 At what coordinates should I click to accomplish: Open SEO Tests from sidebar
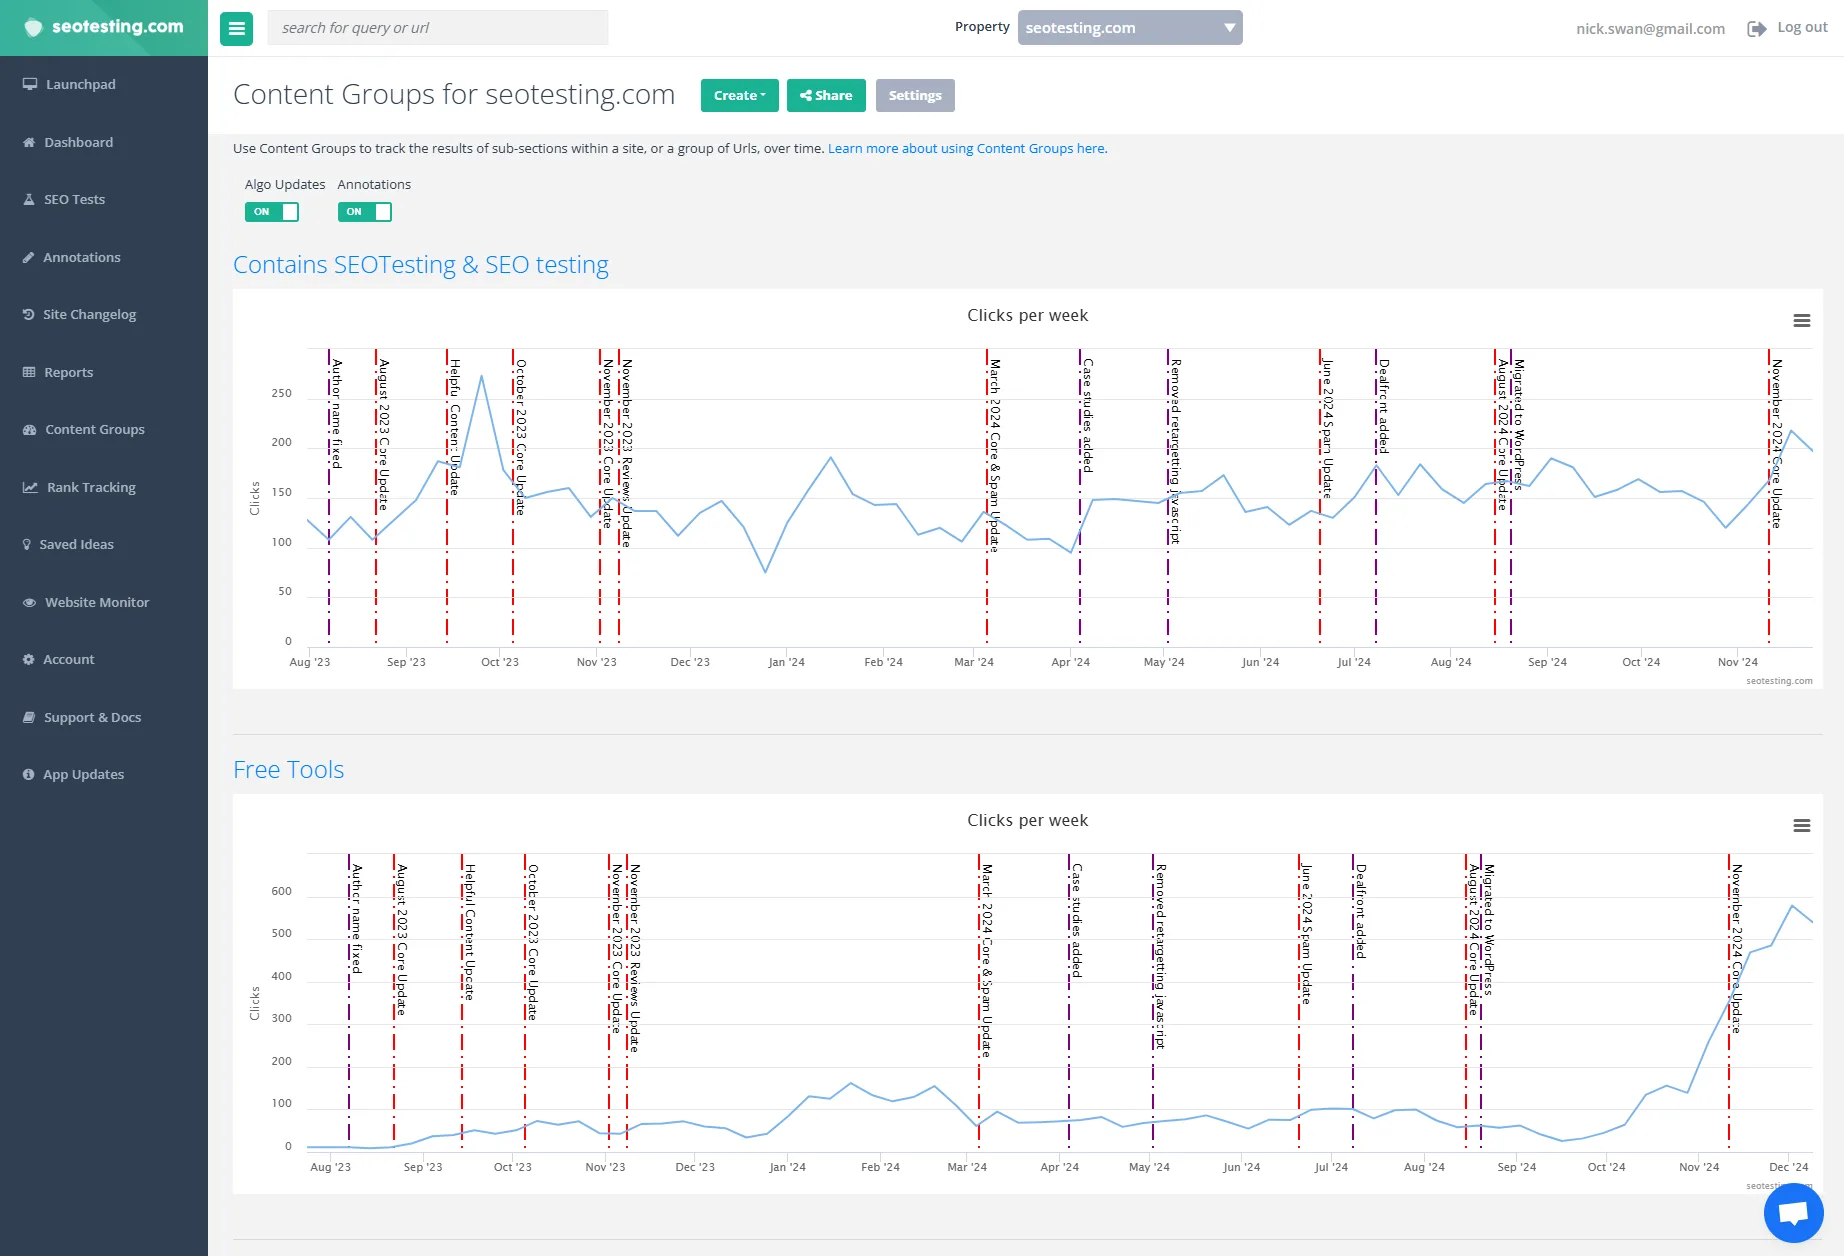coord(73,199)
